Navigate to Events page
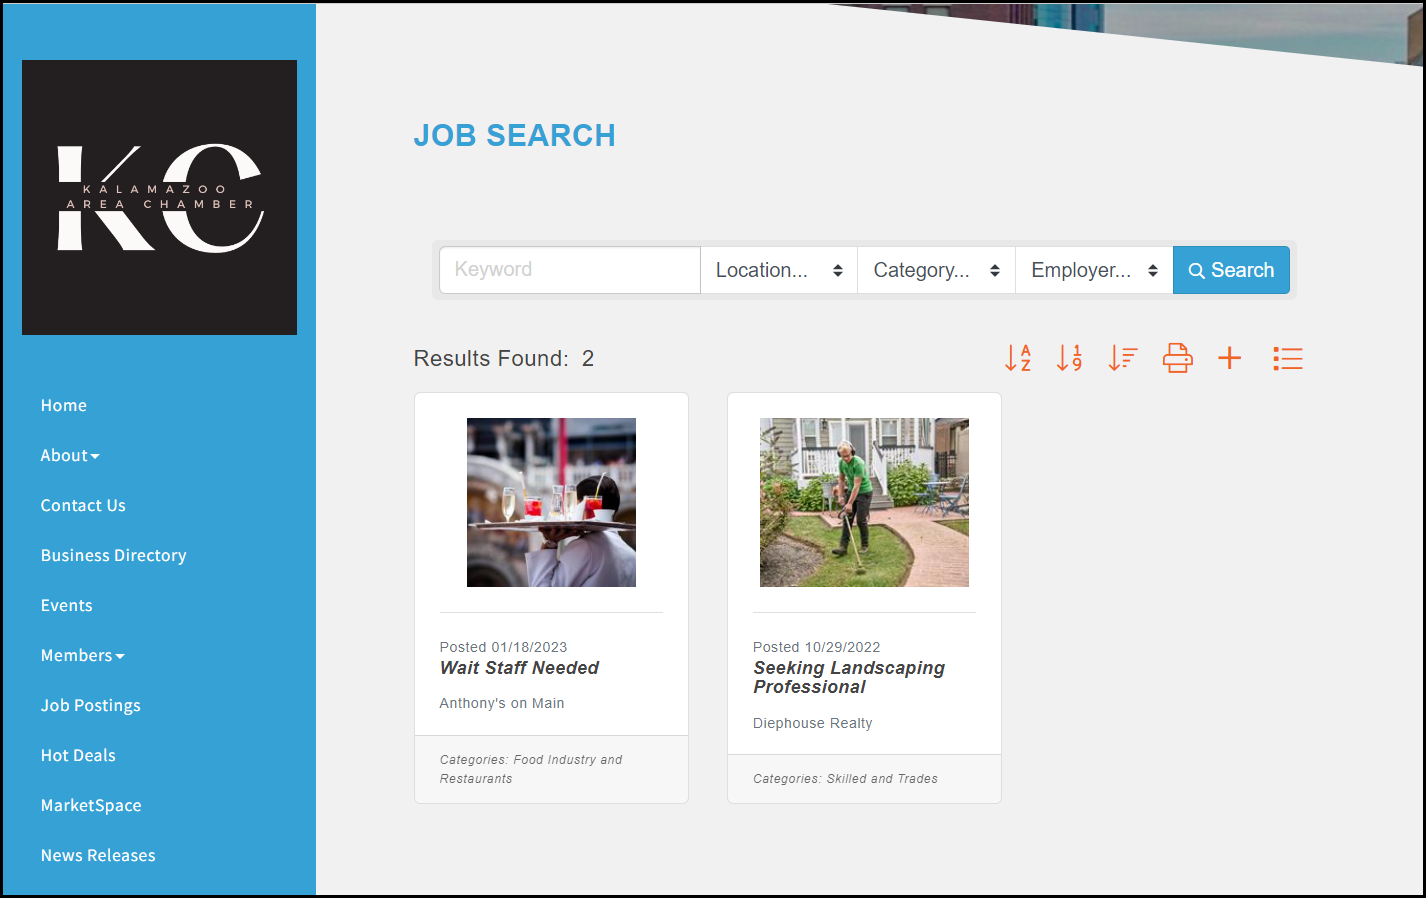Viewport: 1426px width, 898px height. coord(67,606)
